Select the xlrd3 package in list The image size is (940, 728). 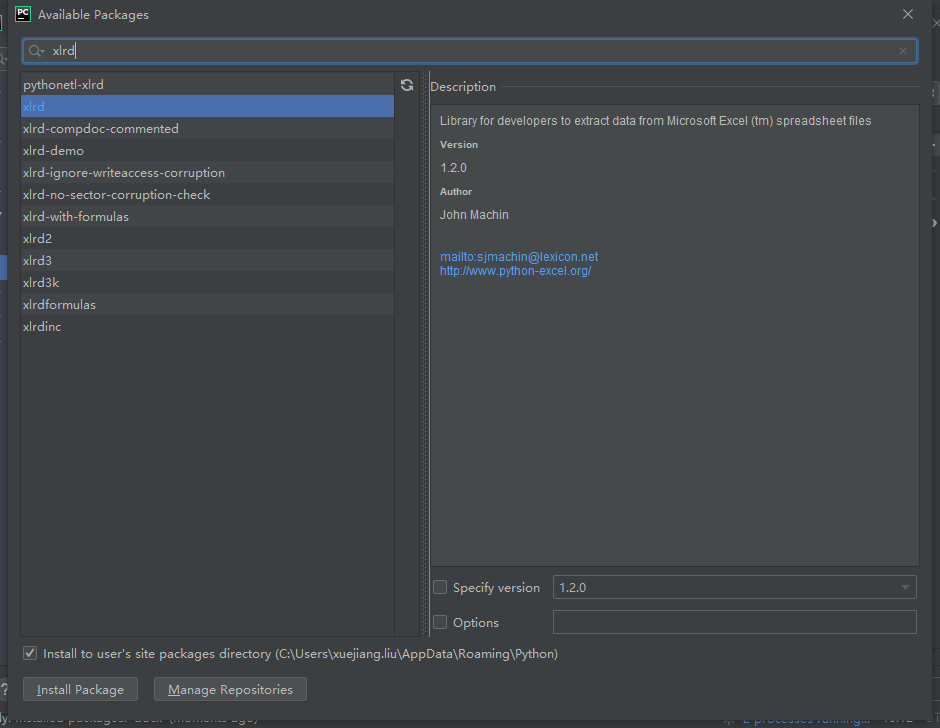(x=207, y=260)
